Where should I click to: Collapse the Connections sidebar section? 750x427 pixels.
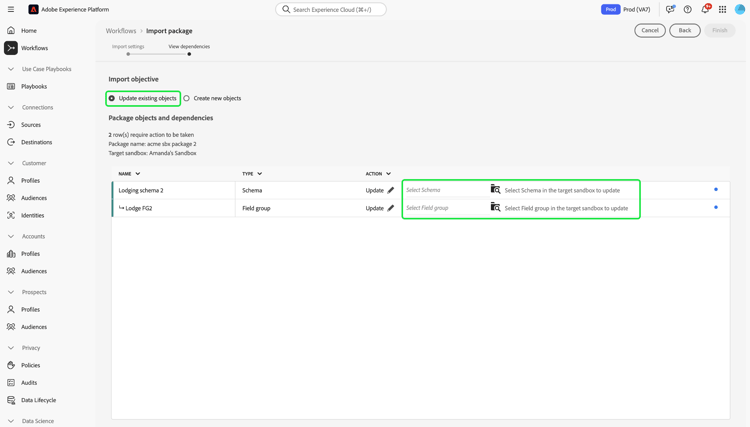tap(11, 108)
